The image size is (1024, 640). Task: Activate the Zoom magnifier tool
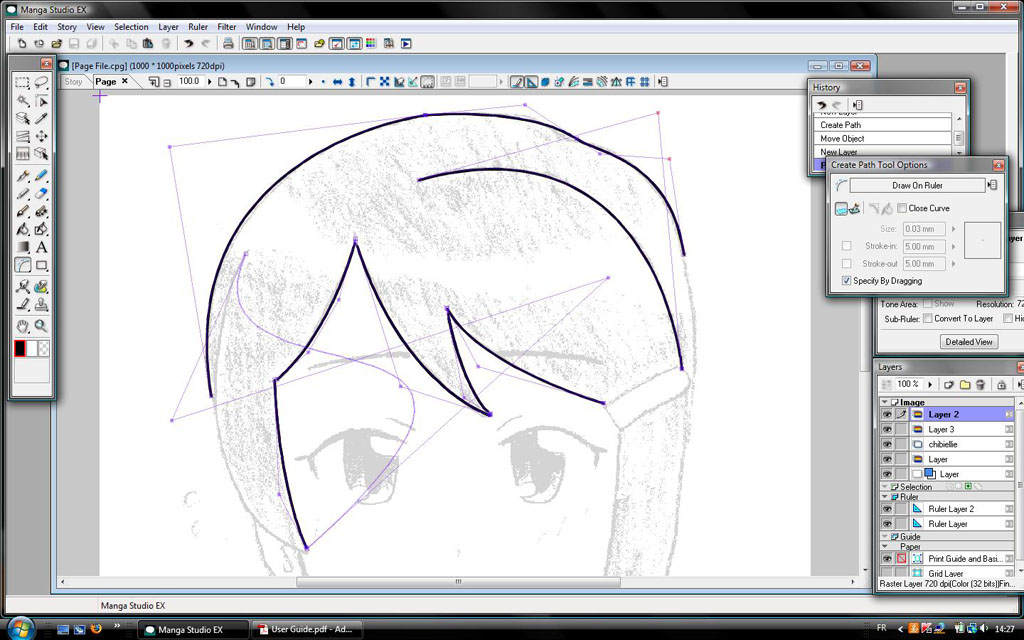tap(41, 326)
